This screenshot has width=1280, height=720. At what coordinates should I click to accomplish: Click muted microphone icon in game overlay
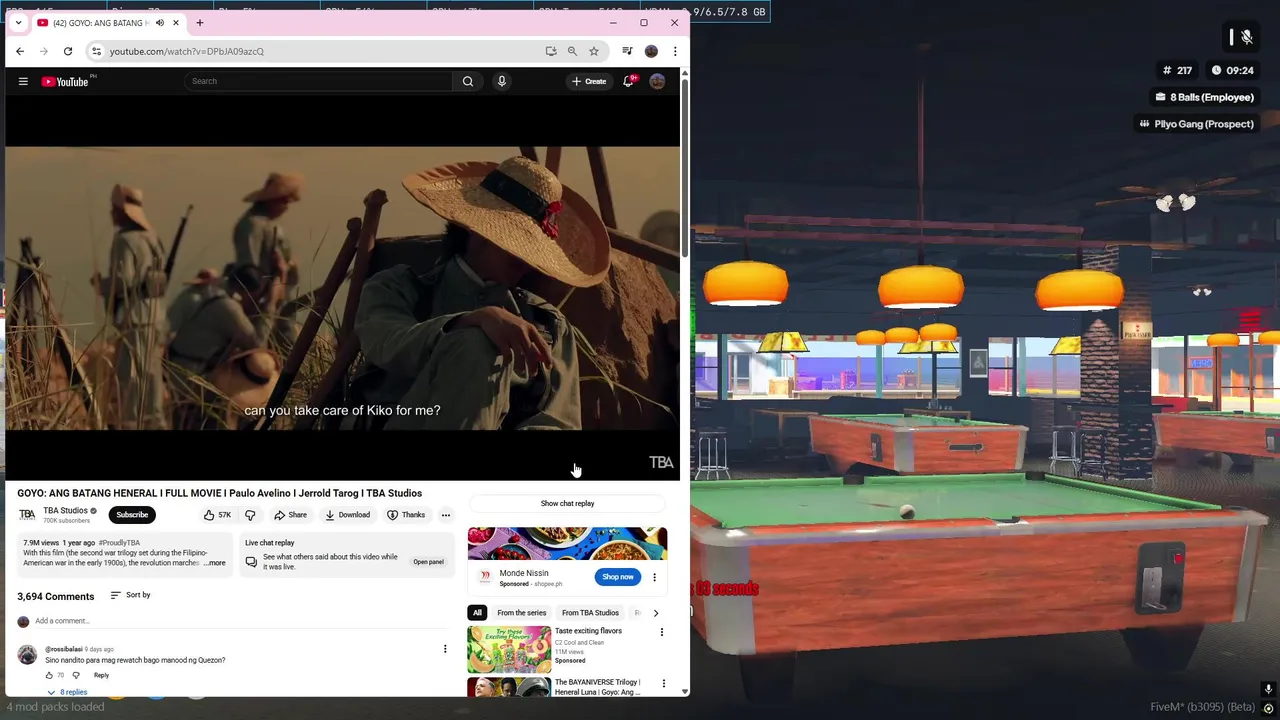[x=1246, y=37]
